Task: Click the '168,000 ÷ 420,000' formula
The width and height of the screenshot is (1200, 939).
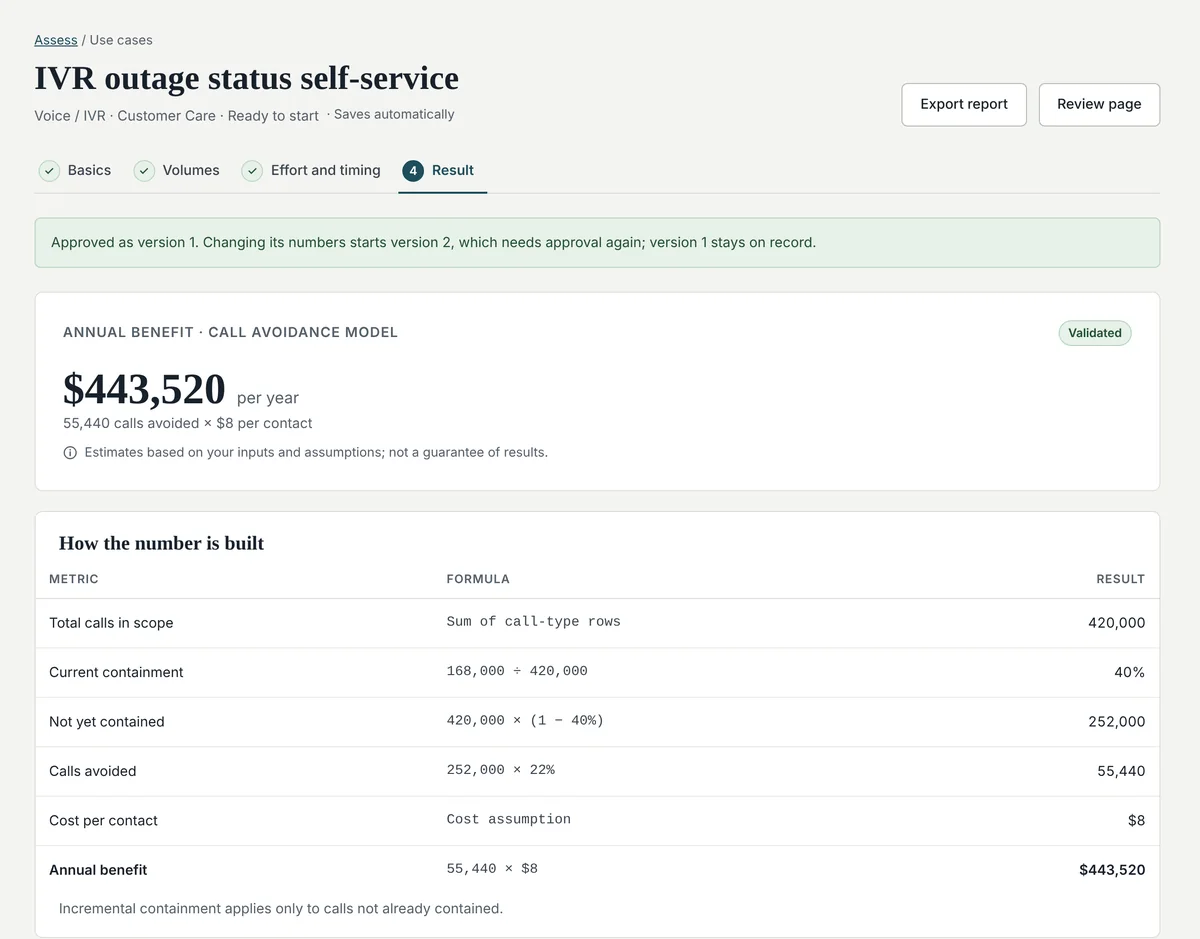Action: (517, 671)
